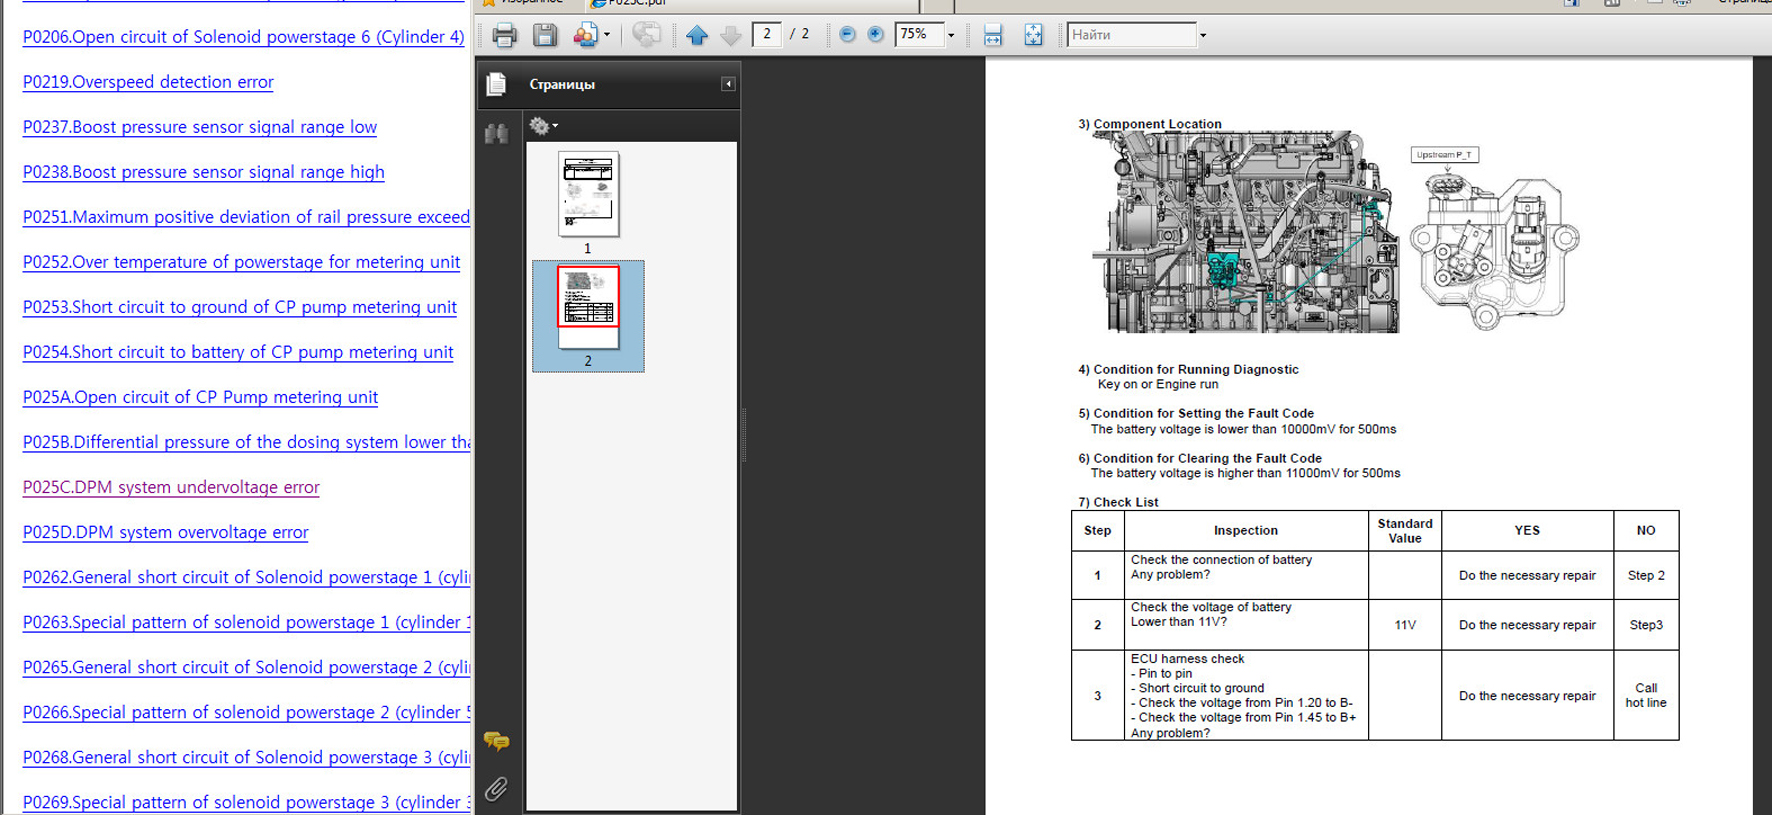1772x815 pixels.
Task: Open P0219 Overspeed detection error link
Action: tap(148, 82)
